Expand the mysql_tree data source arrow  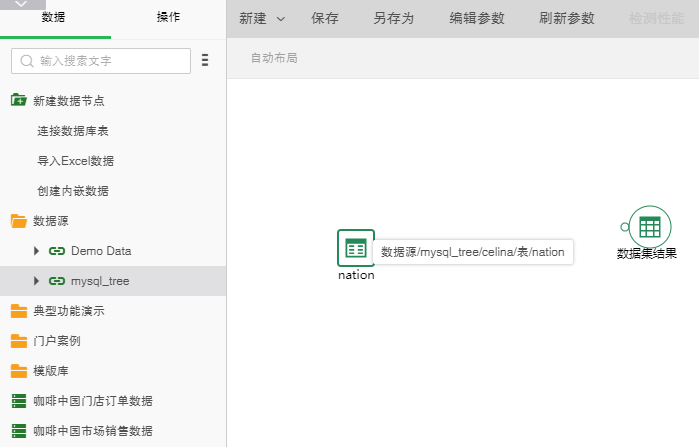[x=37, y=281]
